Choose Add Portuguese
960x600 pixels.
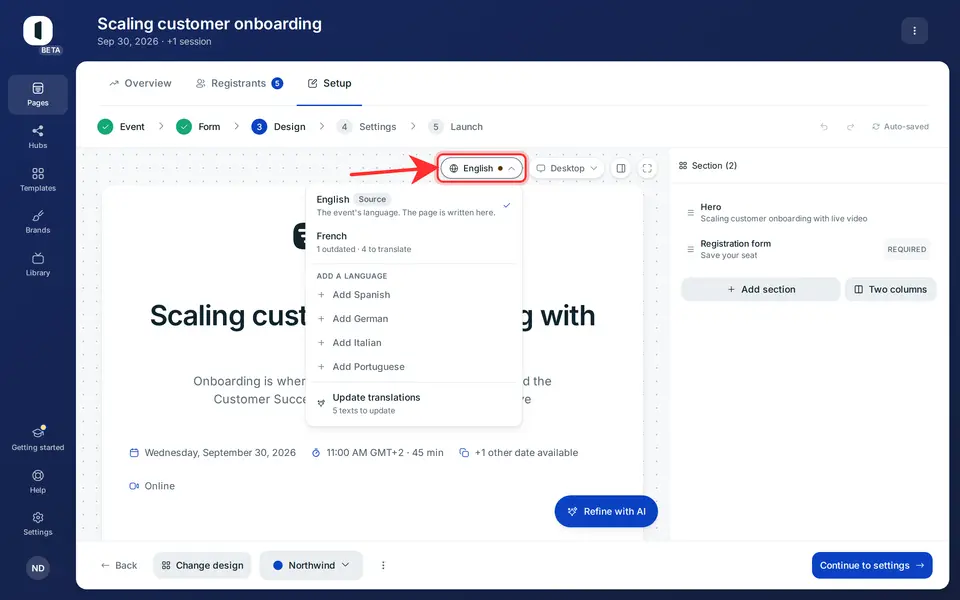point(414,367)
